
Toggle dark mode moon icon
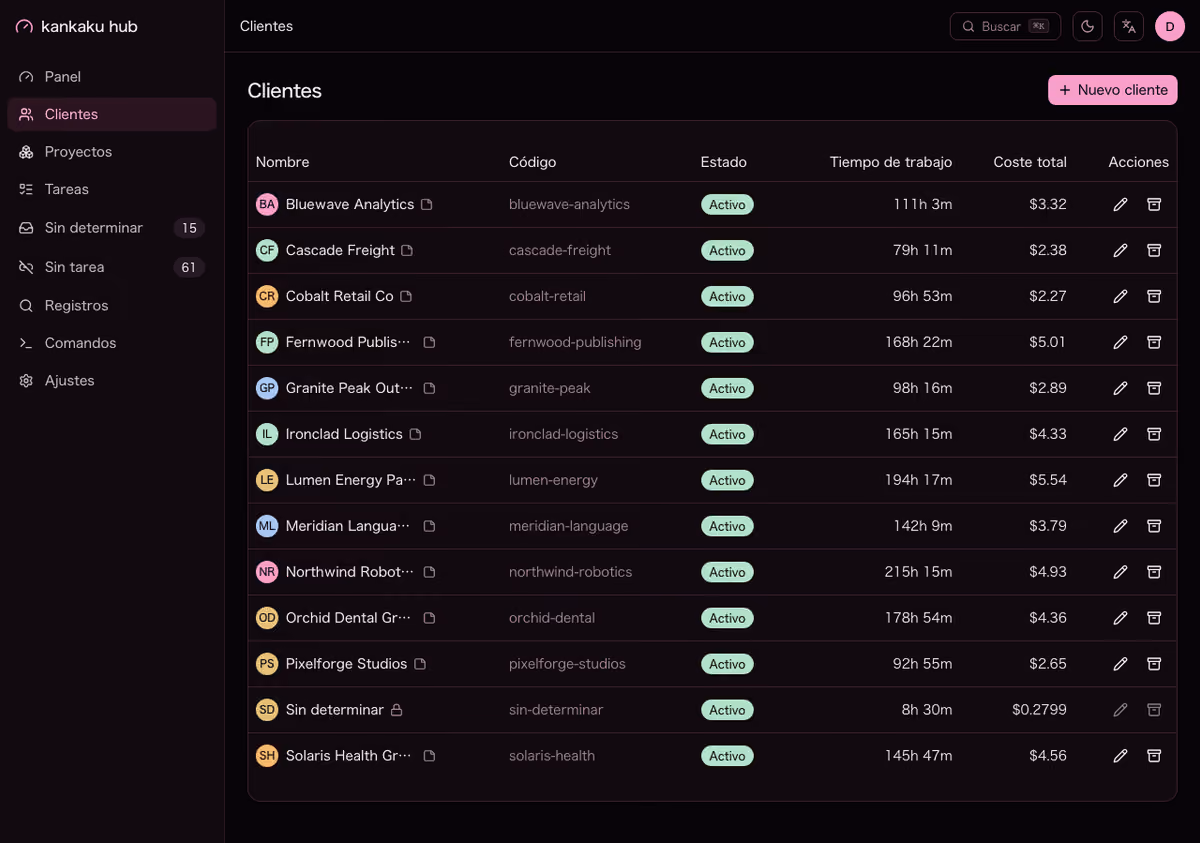coord(1087,26)
